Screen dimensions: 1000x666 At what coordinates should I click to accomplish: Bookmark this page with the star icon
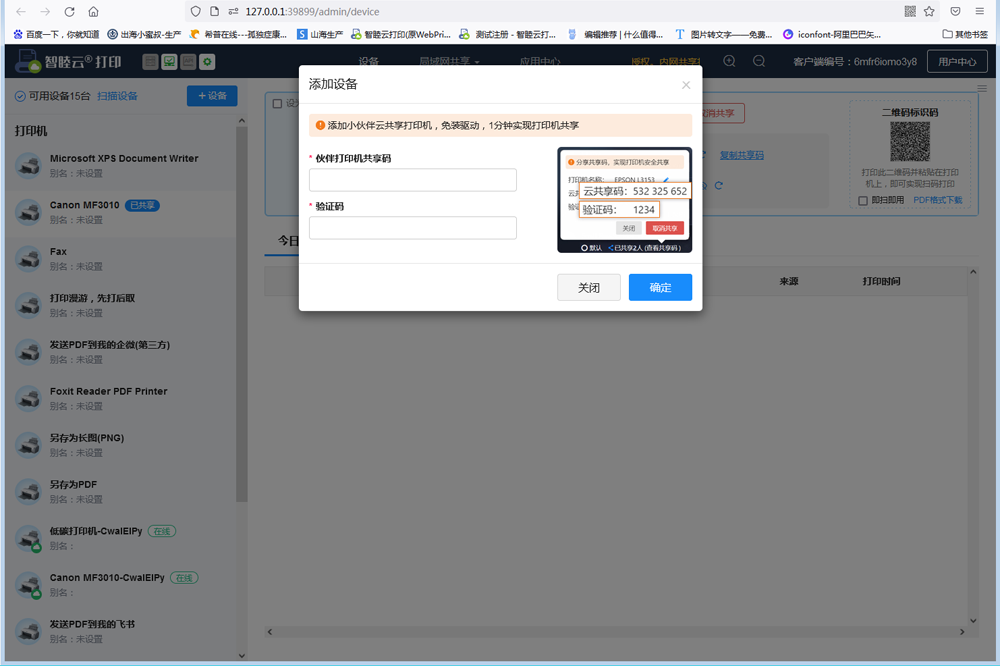click(x=930, y=12)
